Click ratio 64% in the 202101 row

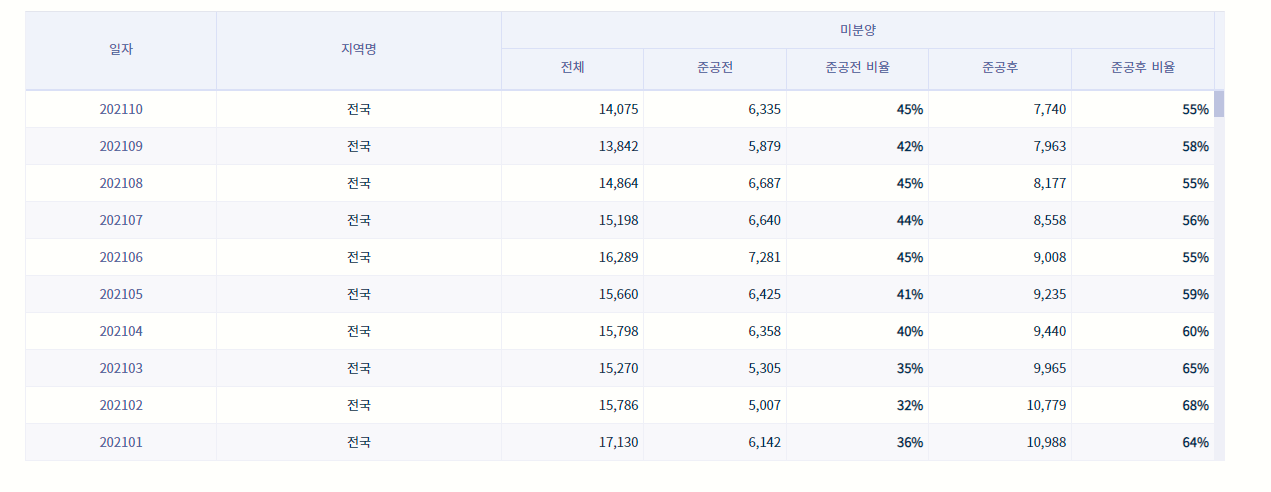click(x=1196, y=442)
